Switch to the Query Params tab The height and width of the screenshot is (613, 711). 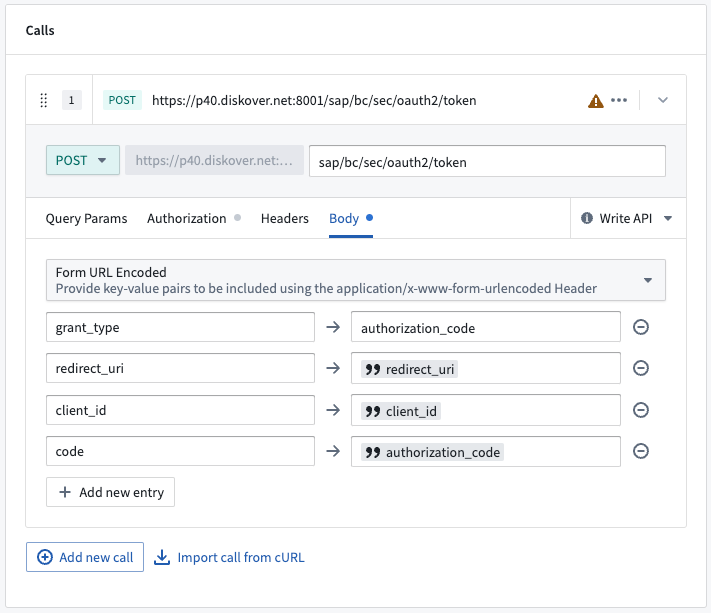tap(86, 219)
